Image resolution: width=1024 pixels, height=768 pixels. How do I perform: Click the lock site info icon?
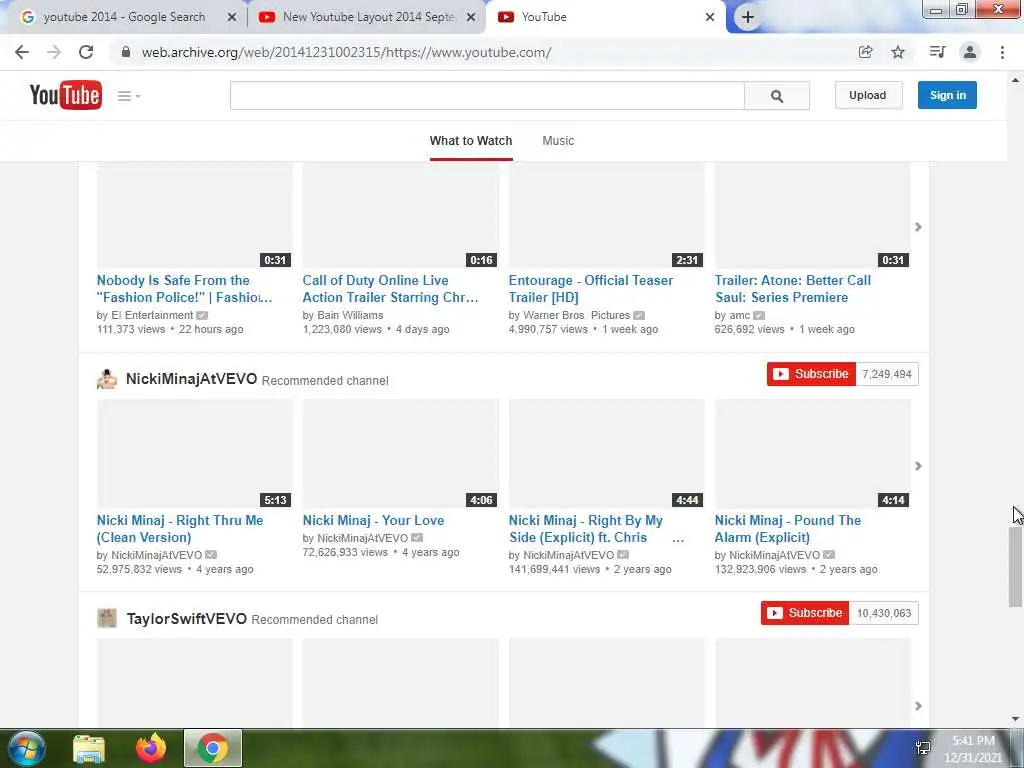(126, 52)
